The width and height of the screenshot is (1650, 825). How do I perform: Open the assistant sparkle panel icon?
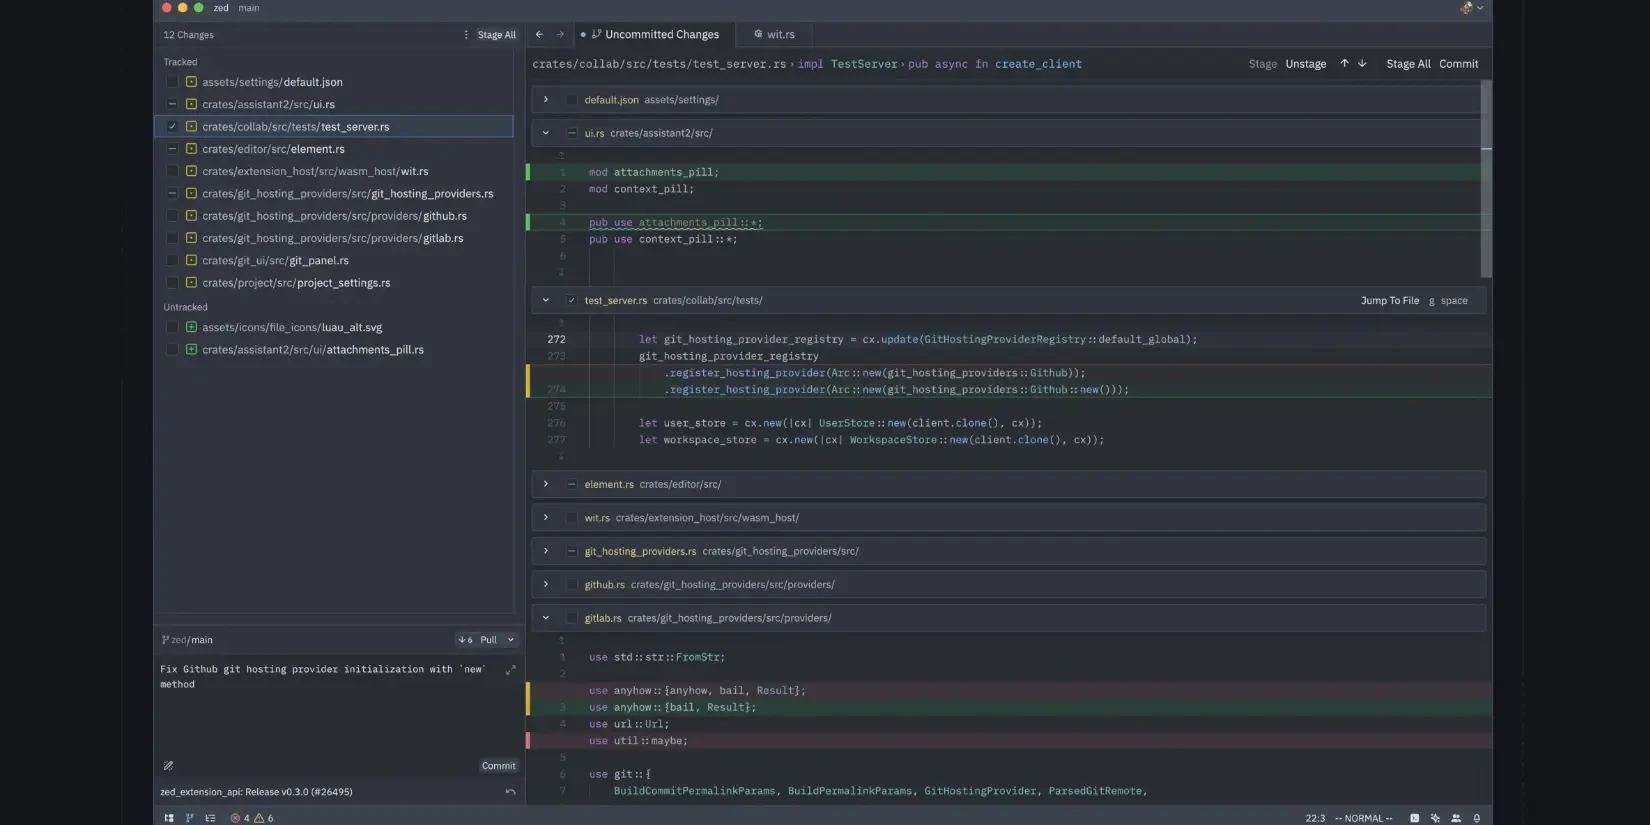(1435, 818)
